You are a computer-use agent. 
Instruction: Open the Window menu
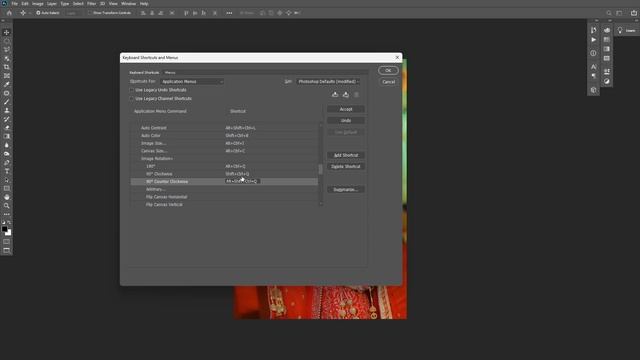129,4
